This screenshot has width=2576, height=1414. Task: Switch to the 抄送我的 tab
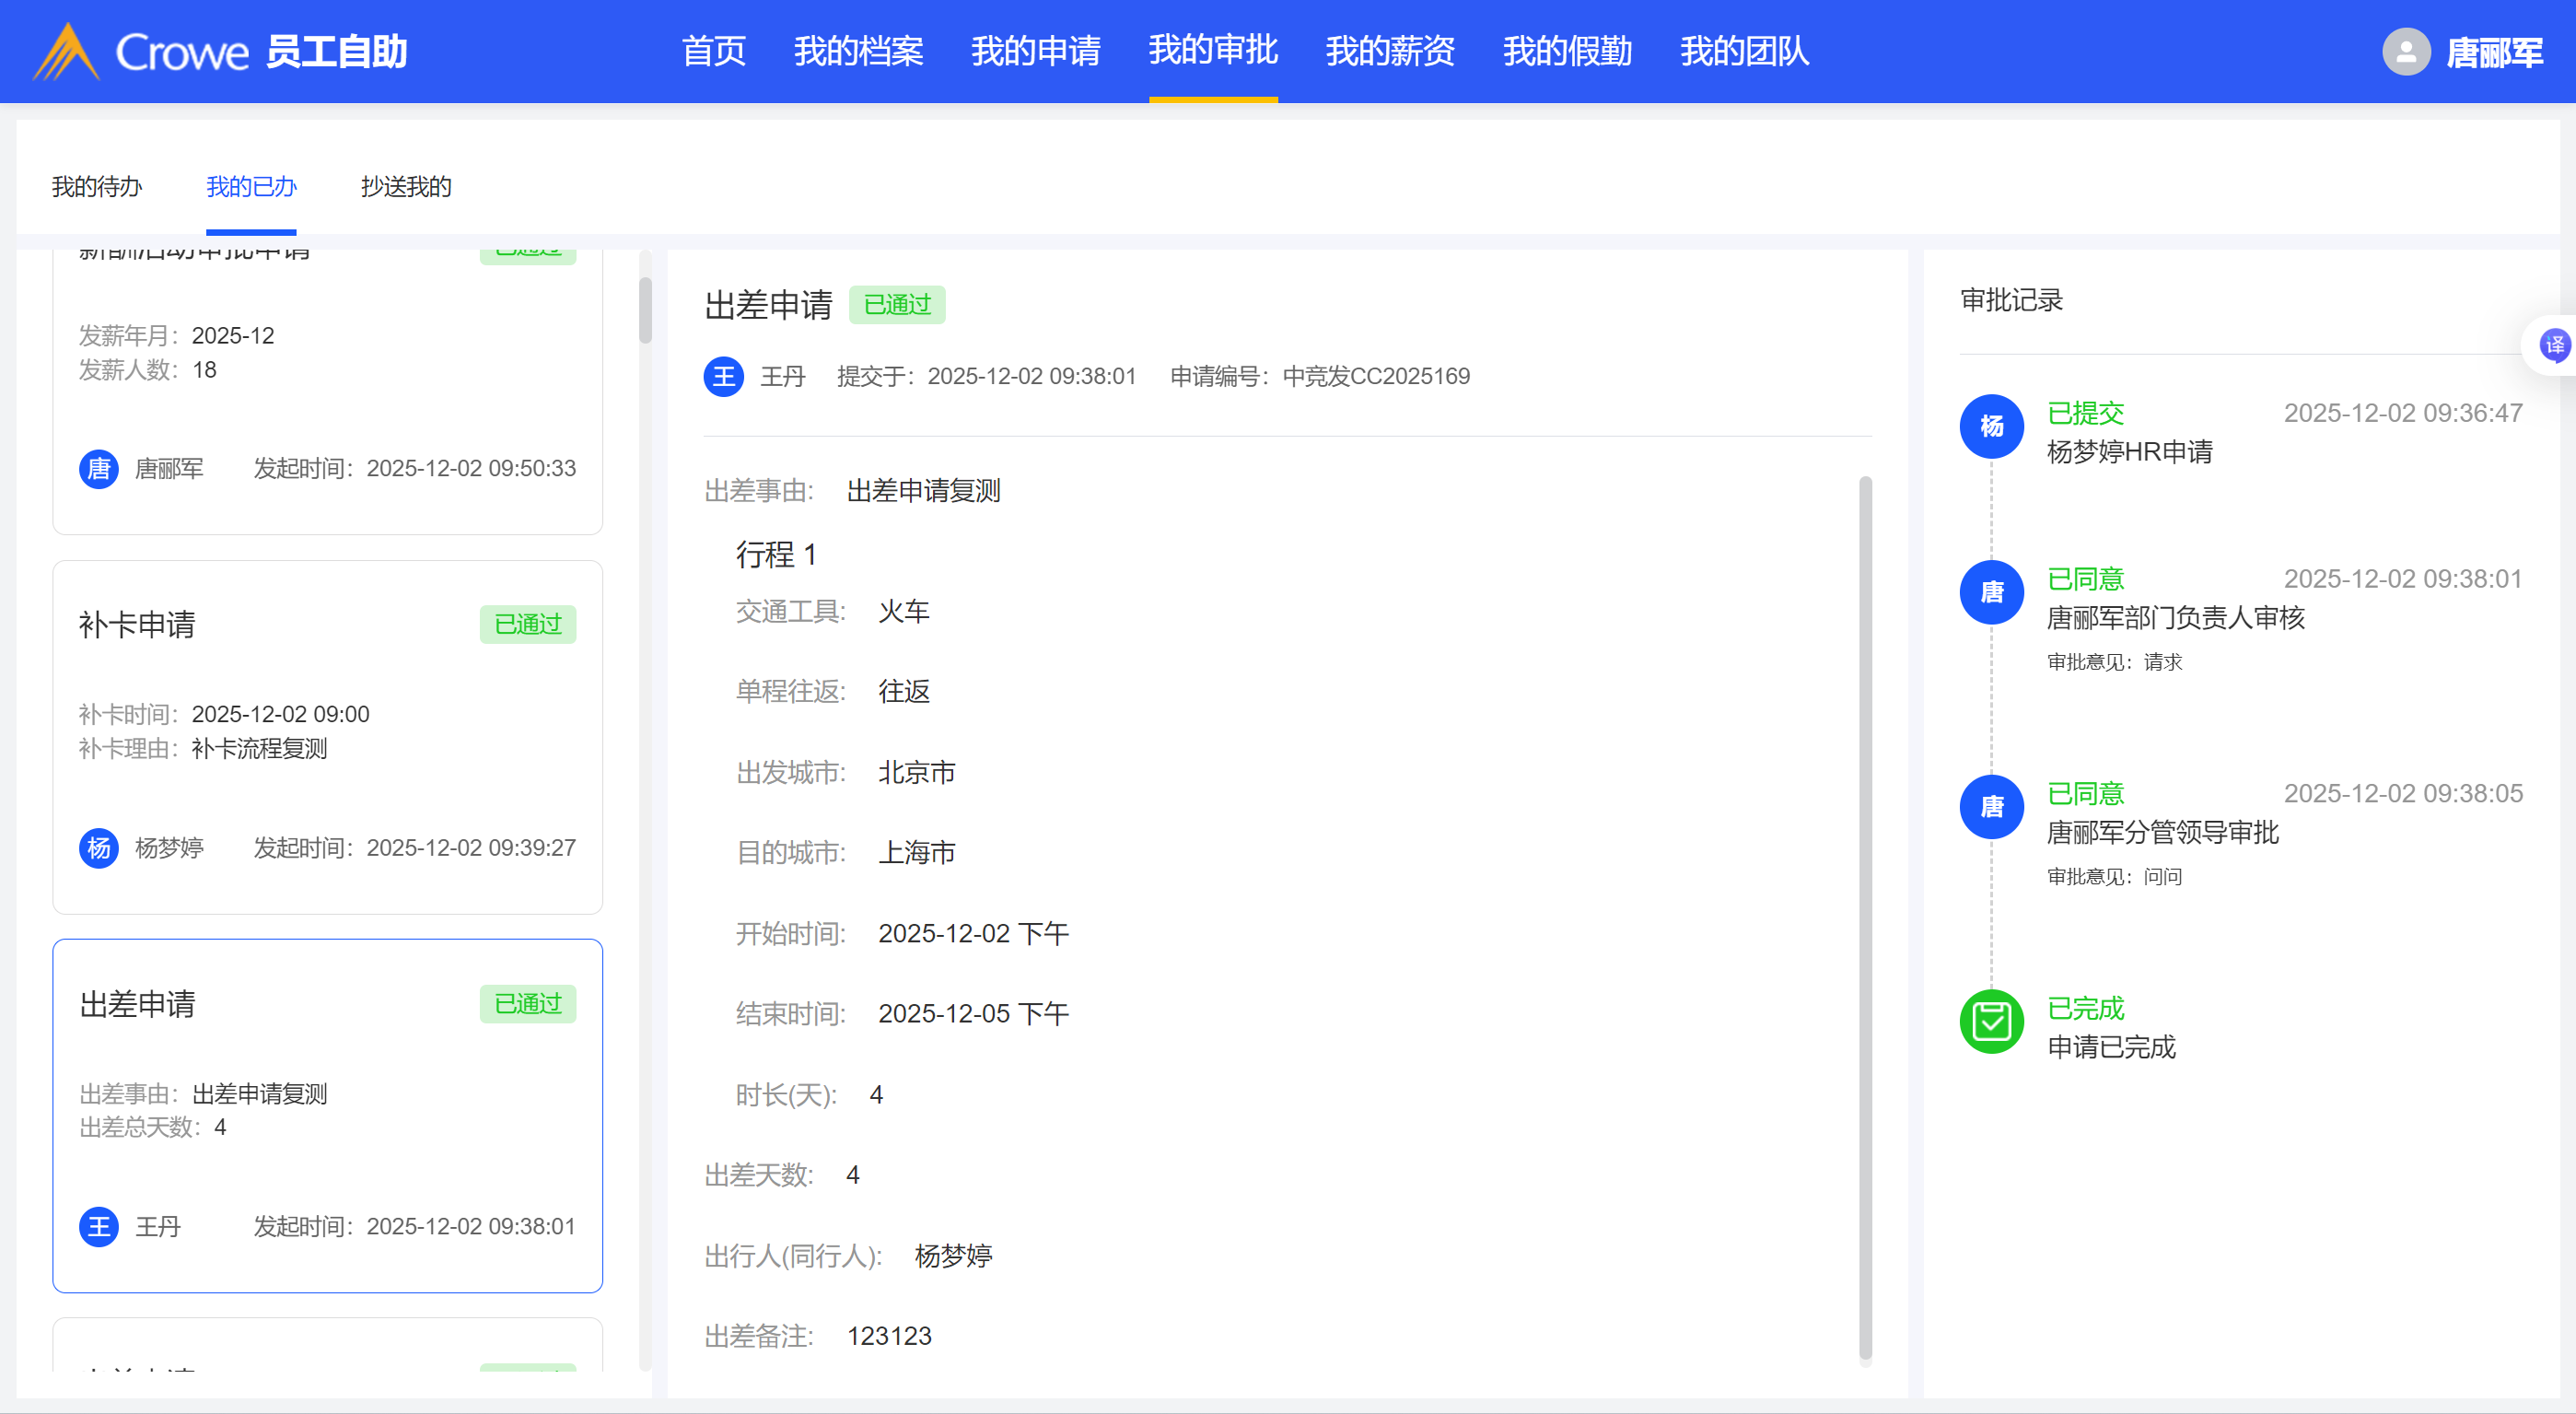[x=406, y=187]
